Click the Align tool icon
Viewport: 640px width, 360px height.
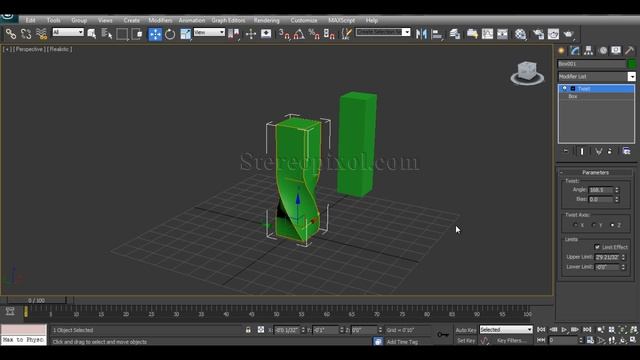pos(437,34)
